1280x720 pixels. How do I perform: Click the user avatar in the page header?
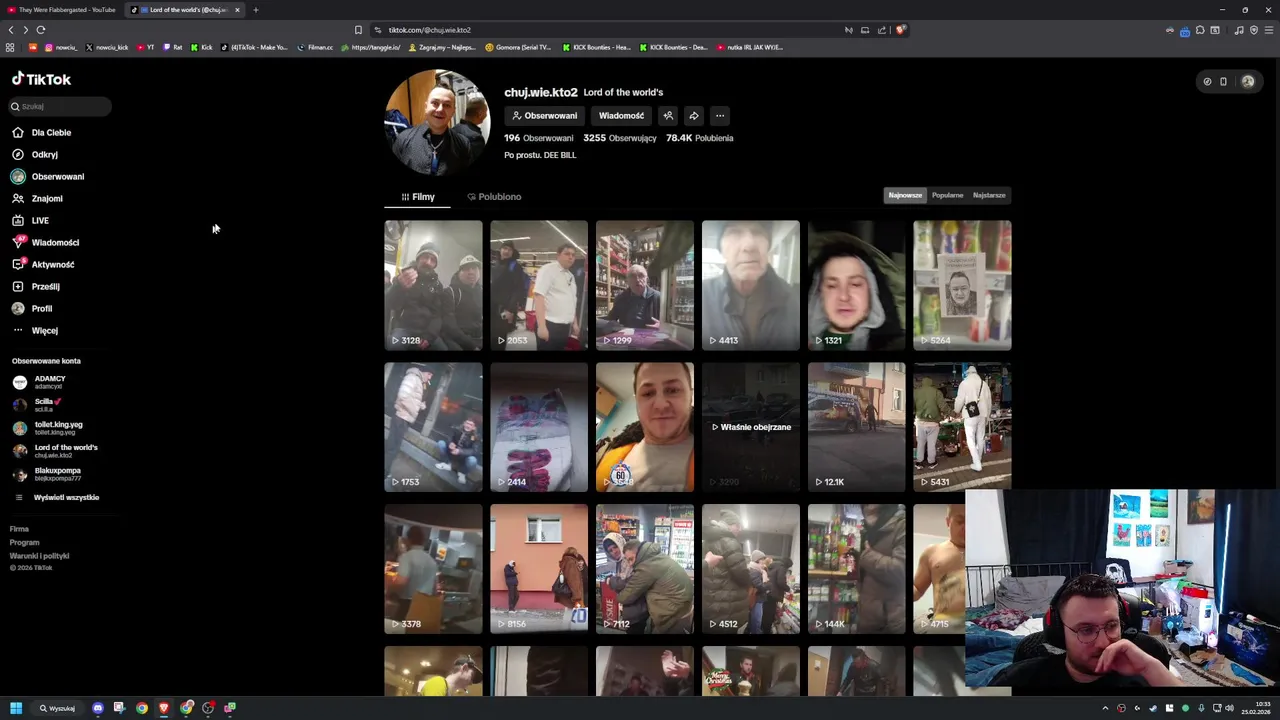[x=1248, y=81]
